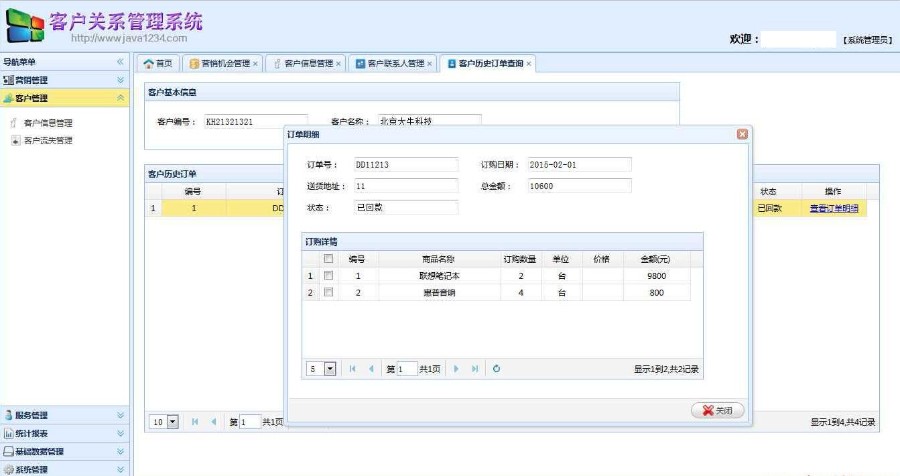Go to previous page in 订购详情 pager
900x476 pixels.
(371, 369)
